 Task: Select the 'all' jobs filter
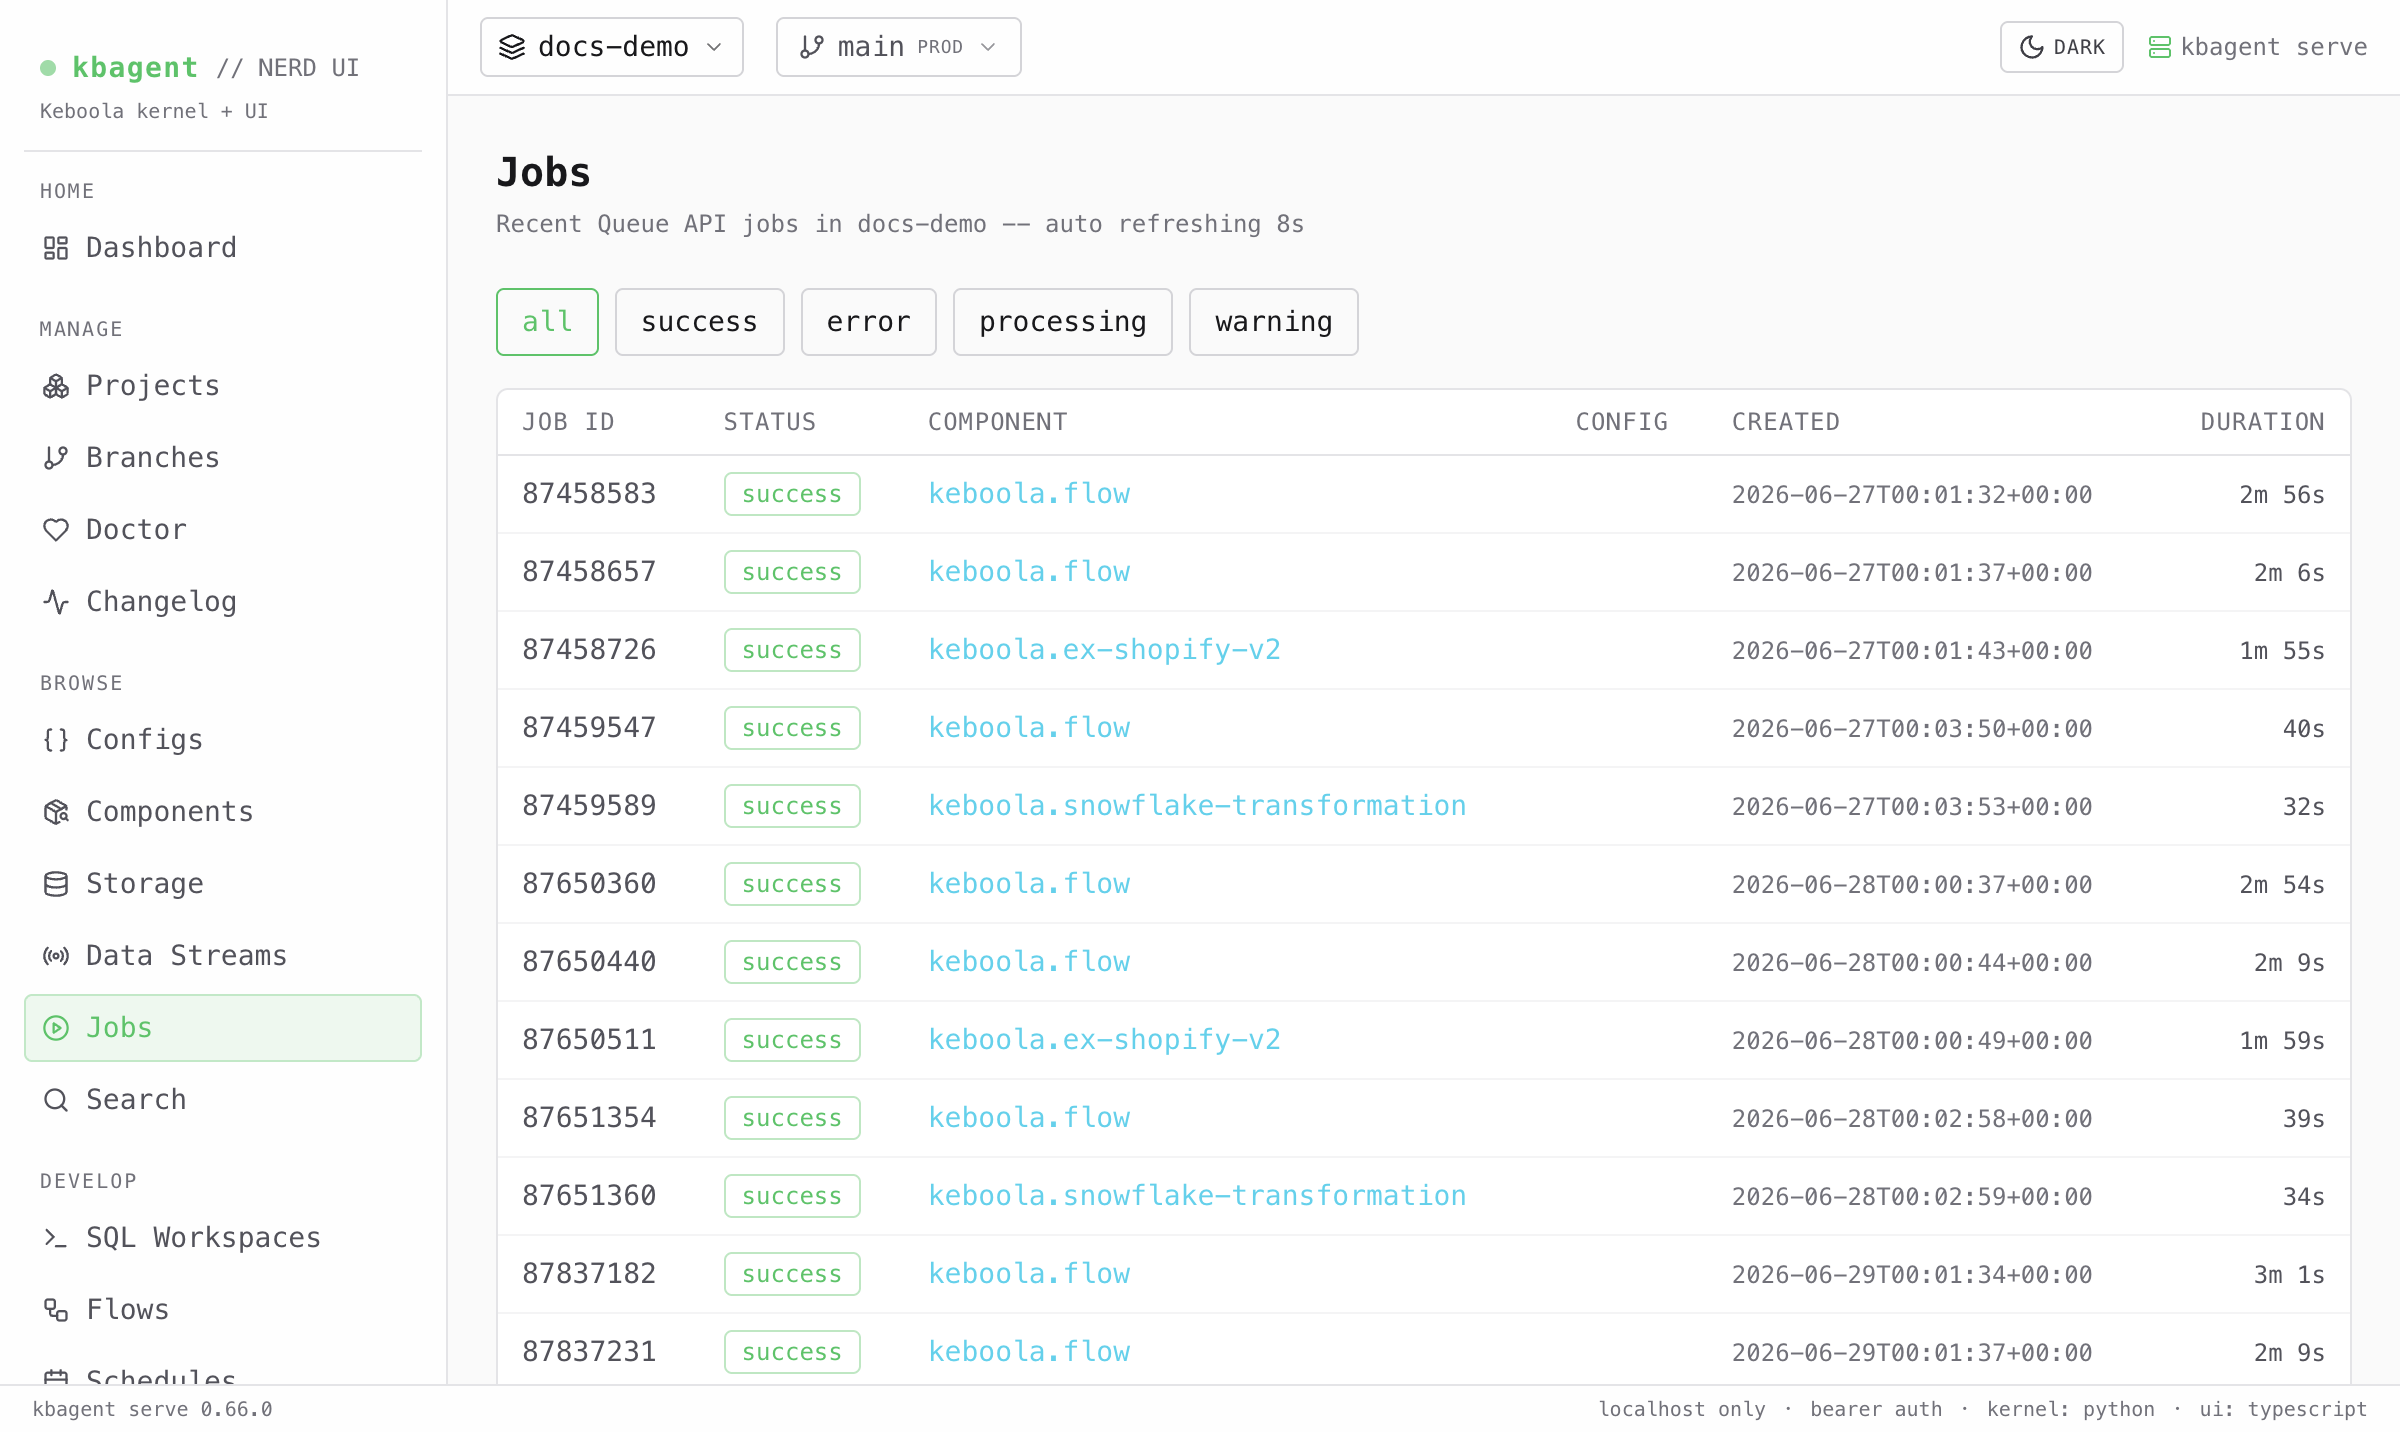(547, 322)
